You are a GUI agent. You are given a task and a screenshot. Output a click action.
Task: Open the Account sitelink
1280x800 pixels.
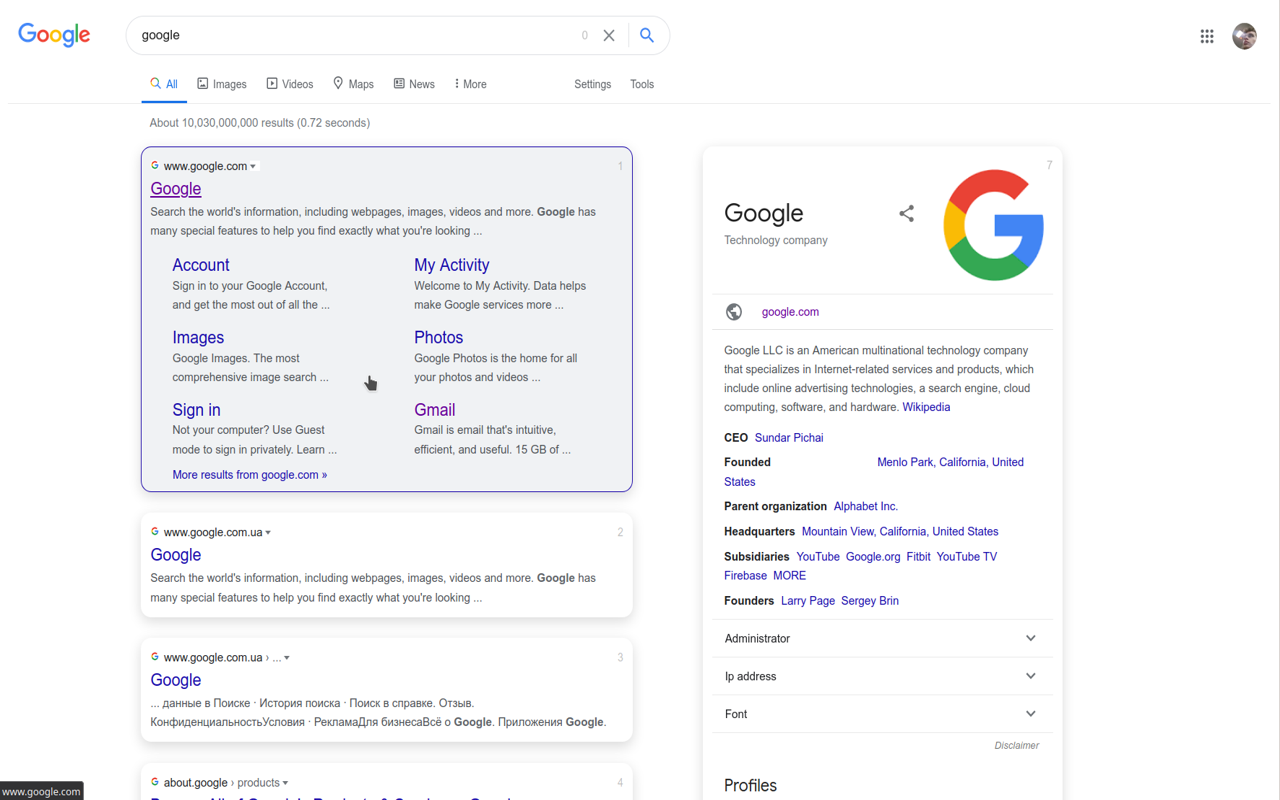(201, 265)
